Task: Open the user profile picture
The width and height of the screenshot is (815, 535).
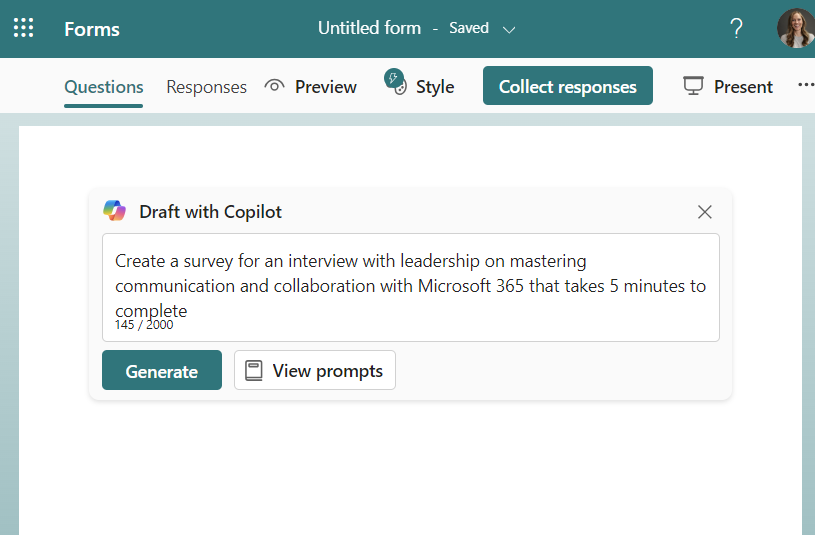Action: [796, 28]
